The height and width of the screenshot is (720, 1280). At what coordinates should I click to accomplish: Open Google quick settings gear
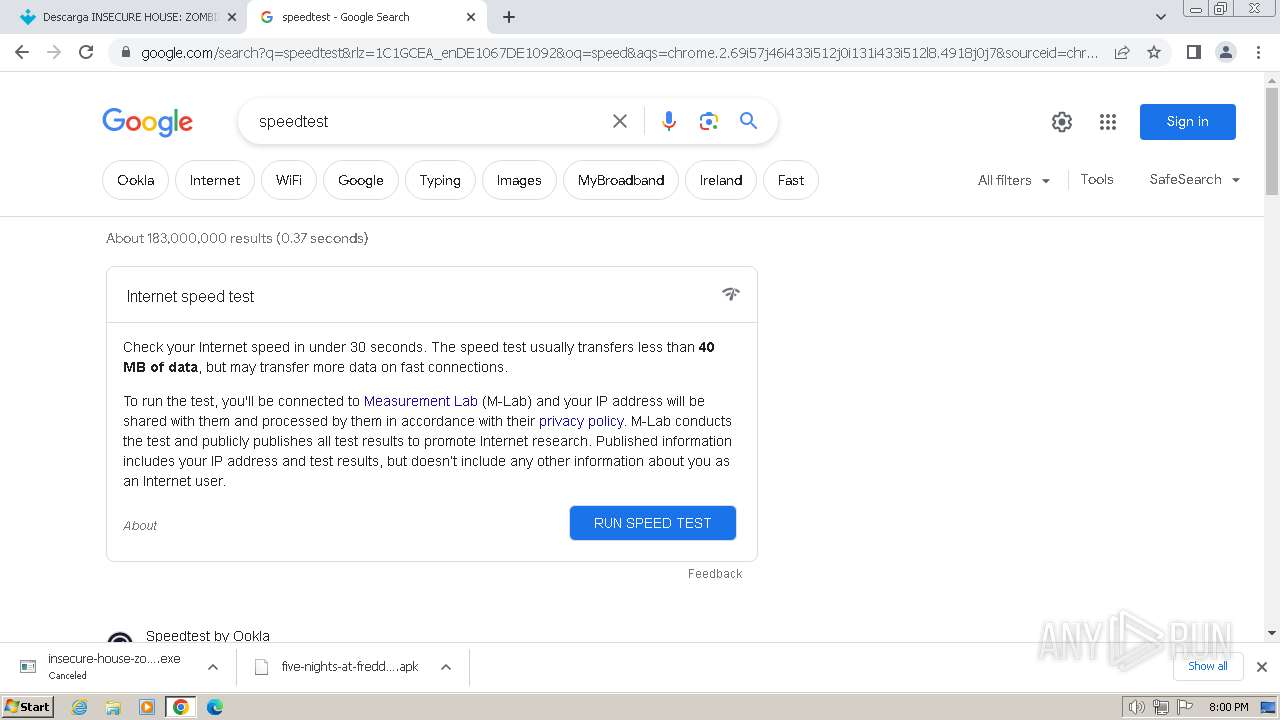tap(1062, 122)
